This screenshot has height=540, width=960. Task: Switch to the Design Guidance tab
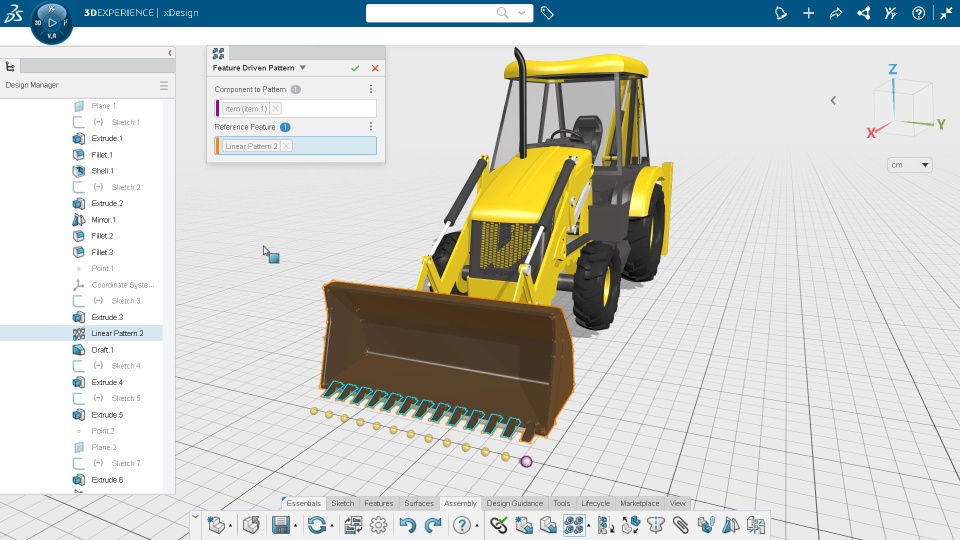click(x=514, y=503)
